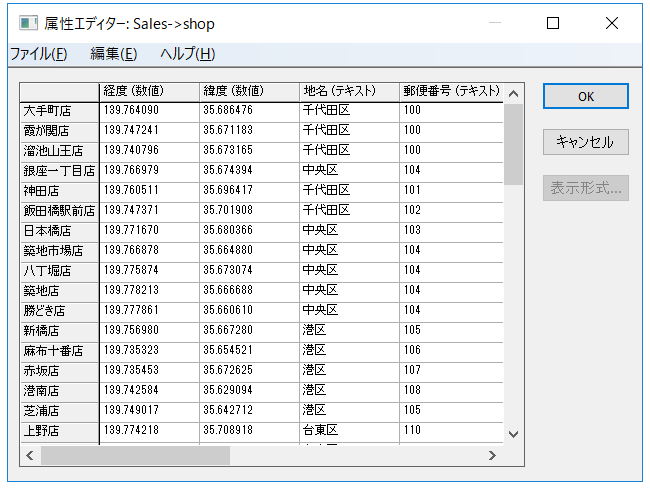Viewport: 650px width, 489px height.
Task: Click the vertical scrollbar thumb
Action: (x=514, y=144)
